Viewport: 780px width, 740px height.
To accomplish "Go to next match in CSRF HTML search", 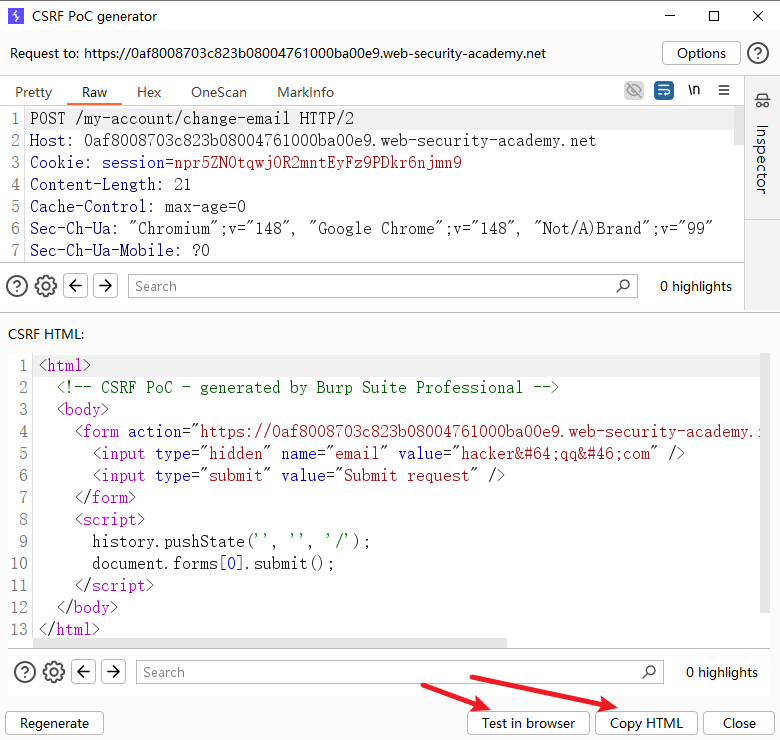I will tap(113, 672).
